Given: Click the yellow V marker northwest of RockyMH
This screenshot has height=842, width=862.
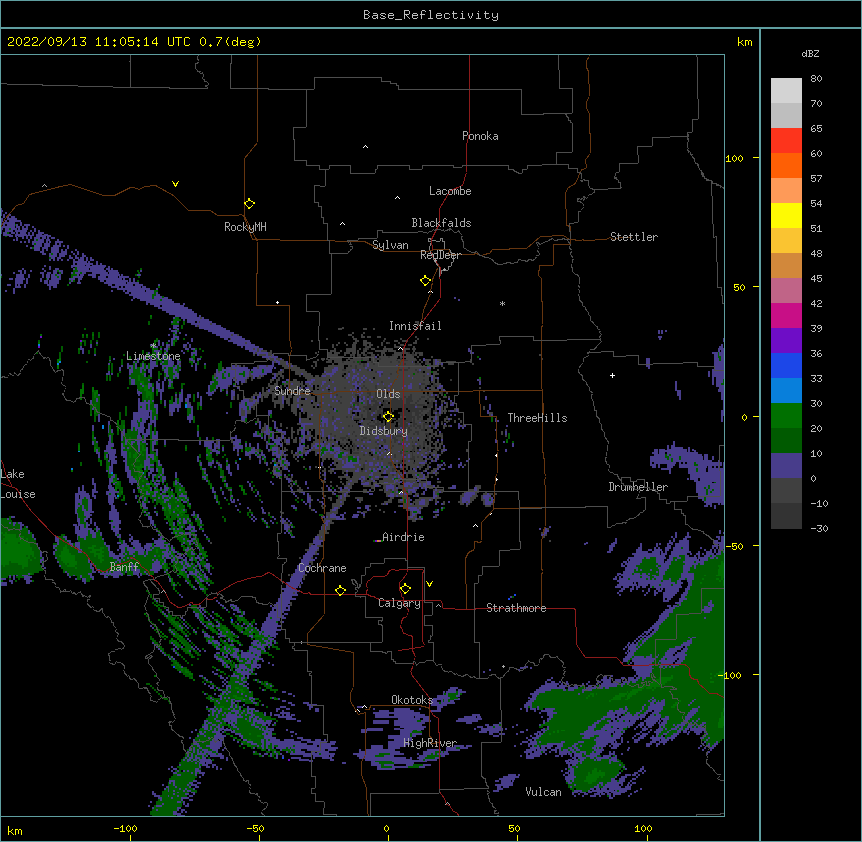Looking at the screenshot, I should (x=175, y=184).
